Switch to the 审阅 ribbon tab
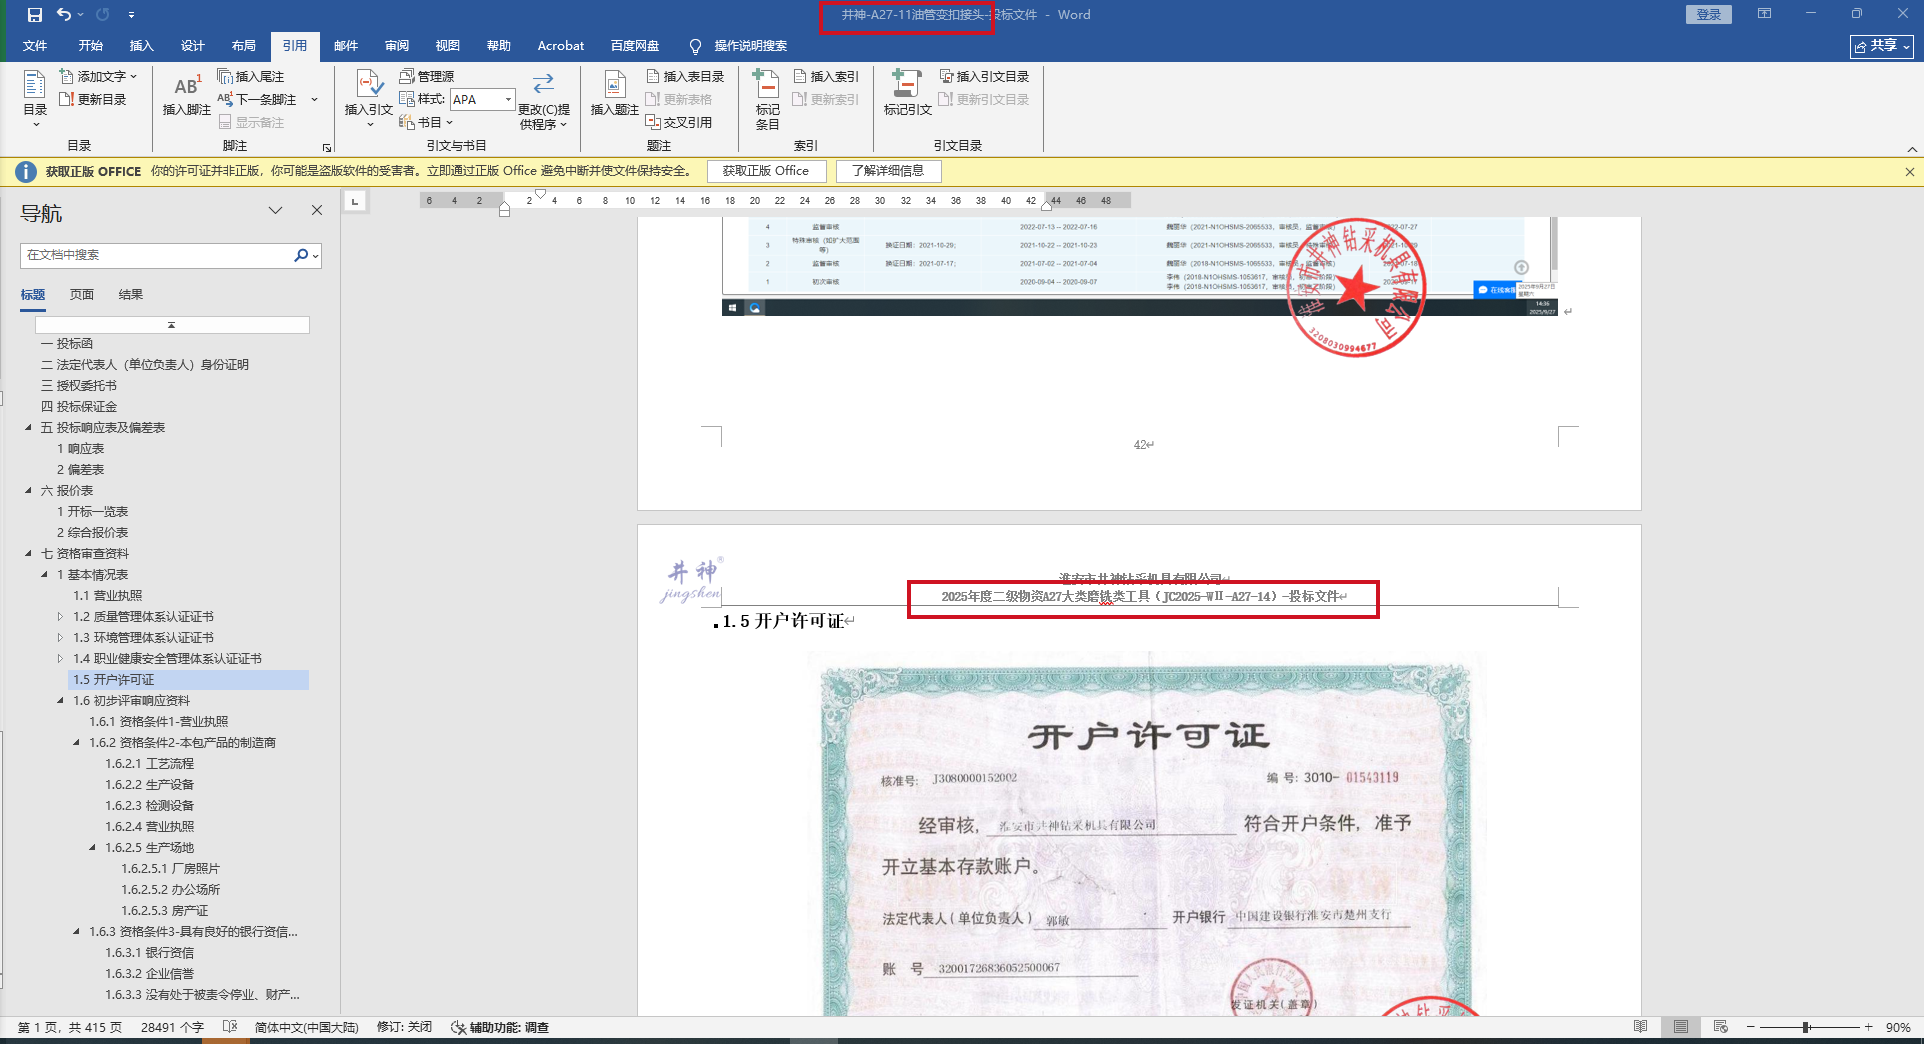Screen dimensions: 1924x1044 coord(397,46)
